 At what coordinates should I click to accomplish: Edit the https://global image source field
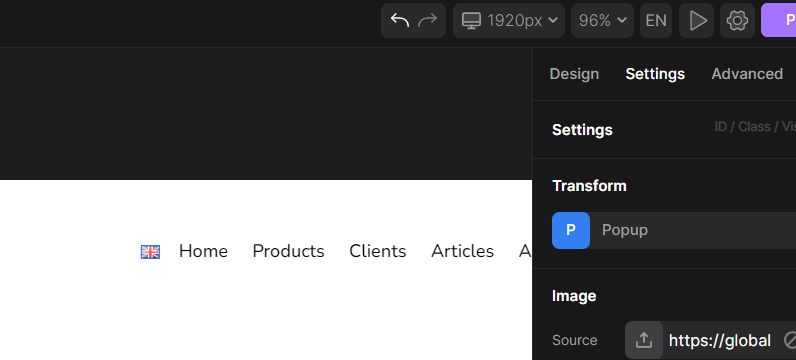pyautogui.click(x=720, y=340)
